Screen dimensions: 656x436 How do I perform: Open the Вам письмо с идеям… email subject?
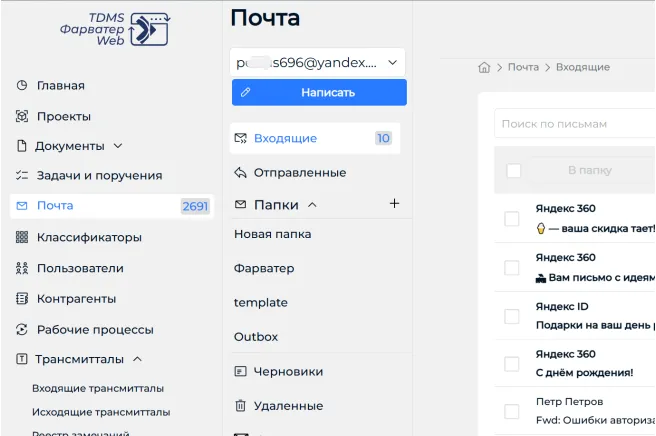[595, 277]
